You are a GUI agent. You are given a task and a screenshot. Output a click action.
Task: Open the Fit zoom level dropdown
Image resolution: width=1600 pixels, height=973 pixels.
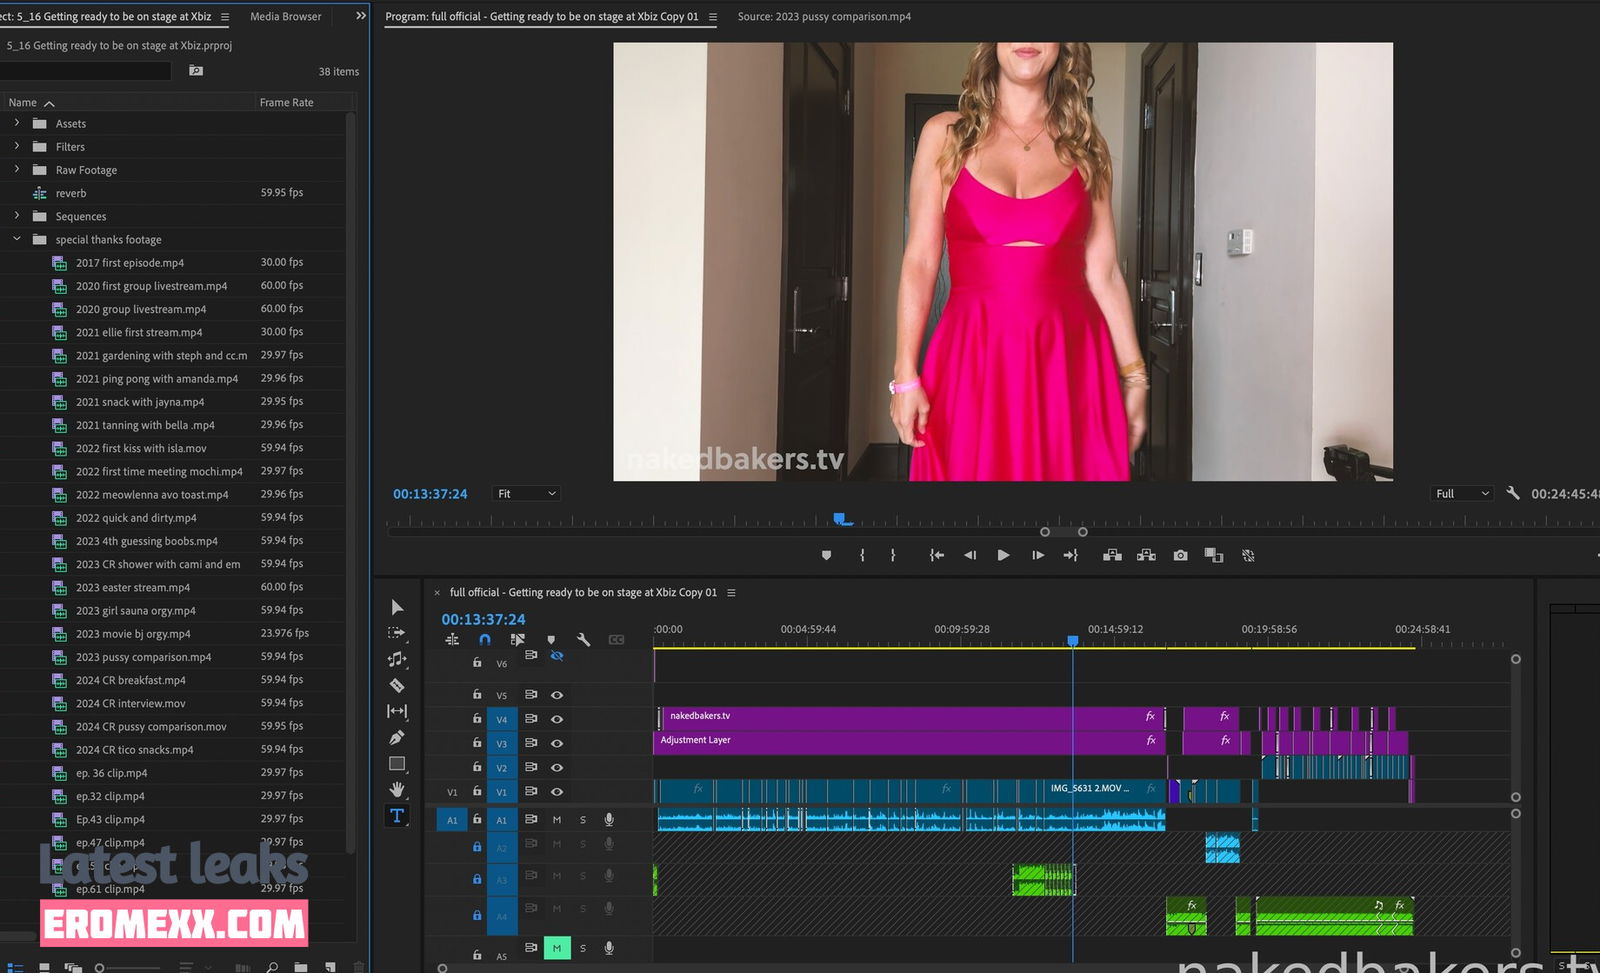pyautogui.click(x=526, y=493)
